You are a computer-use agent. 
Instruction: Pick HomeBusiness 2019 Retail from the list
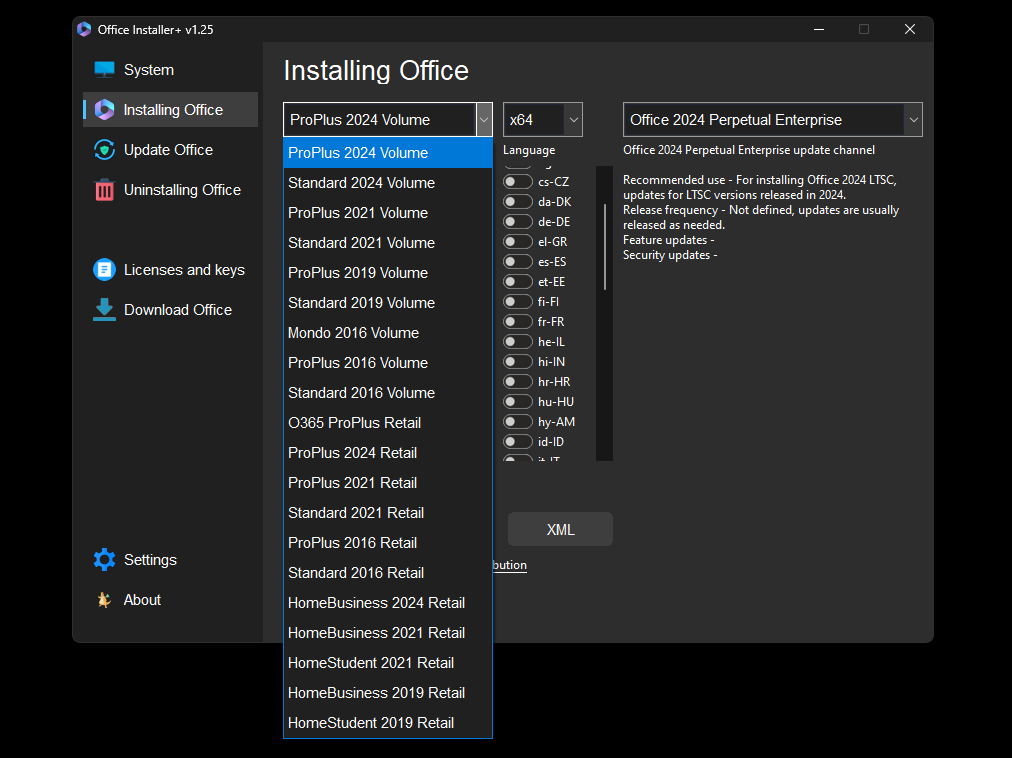(388, 693)
